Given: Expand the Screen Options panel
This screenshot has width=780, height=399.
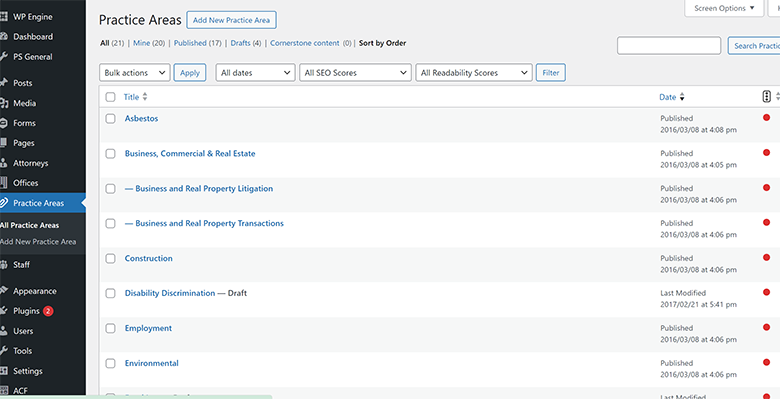Looking at the screenshot, I should tap(724, 8).
